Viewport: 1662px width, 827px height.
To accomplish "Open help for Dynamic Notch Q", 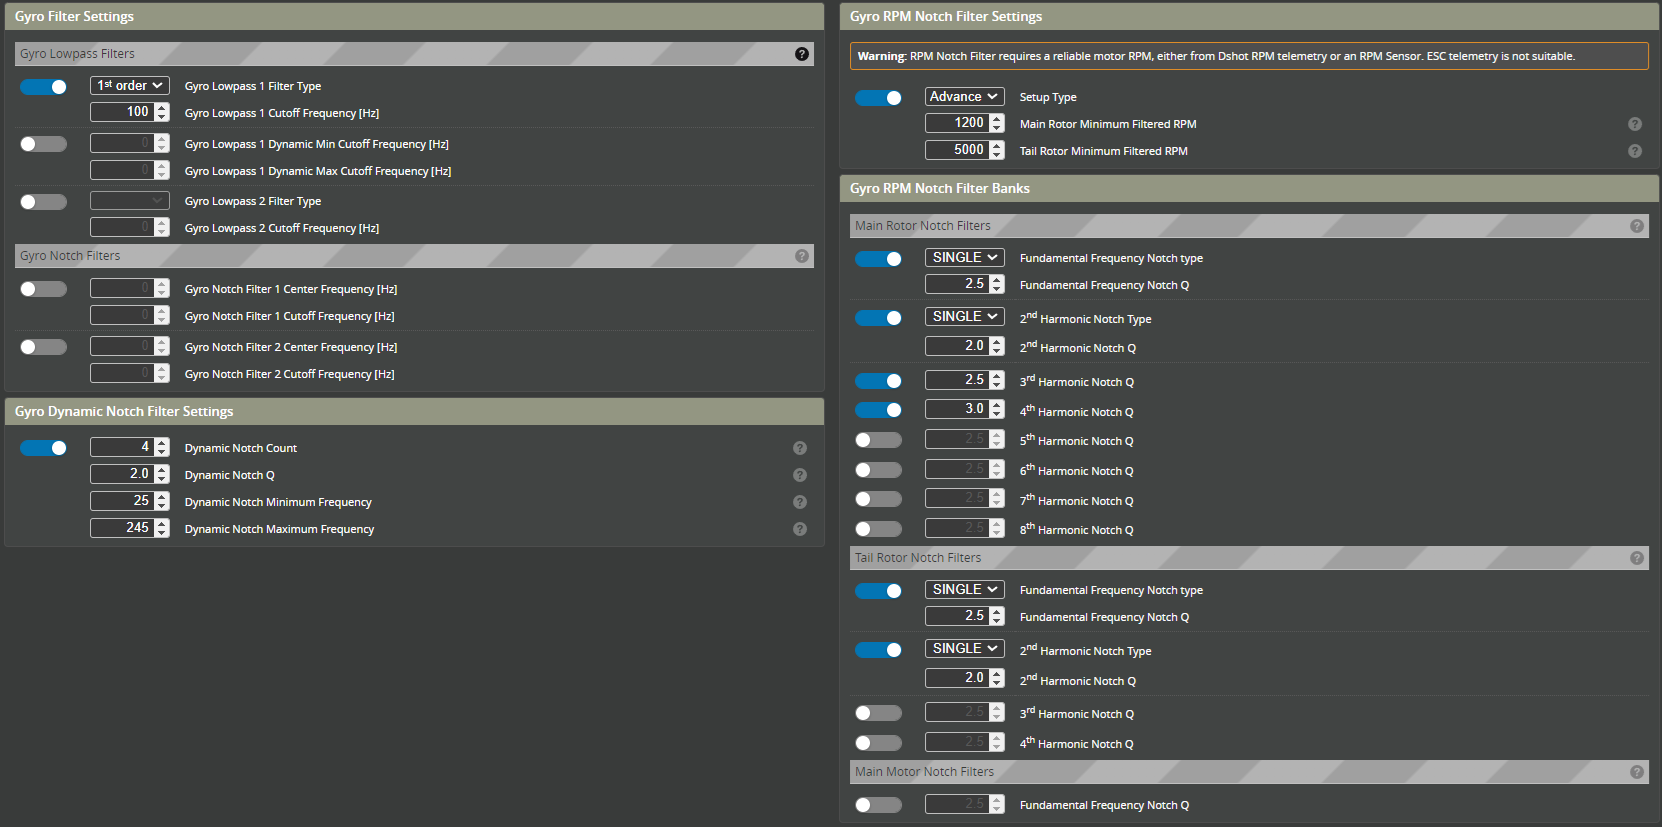I will pyautogui.click(x=799, y=475).
